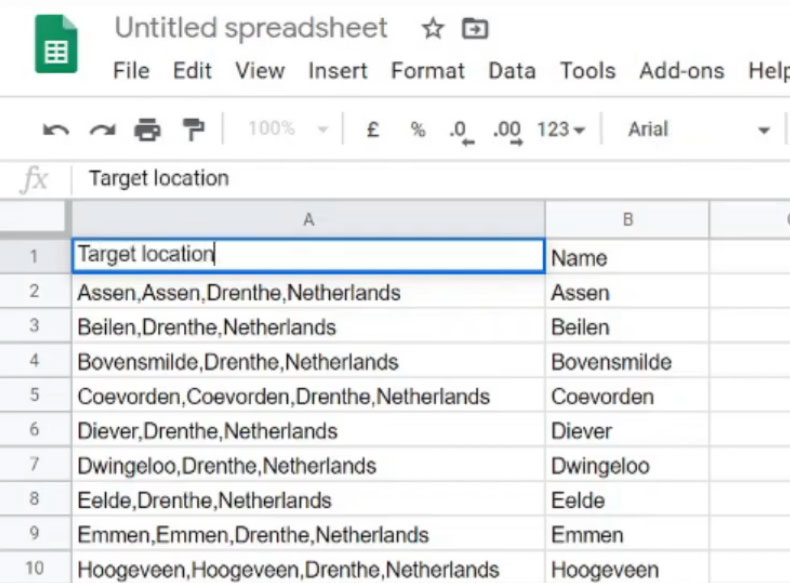Select column B header
This screenshot has width=790, height=583.
click(627, 219)
